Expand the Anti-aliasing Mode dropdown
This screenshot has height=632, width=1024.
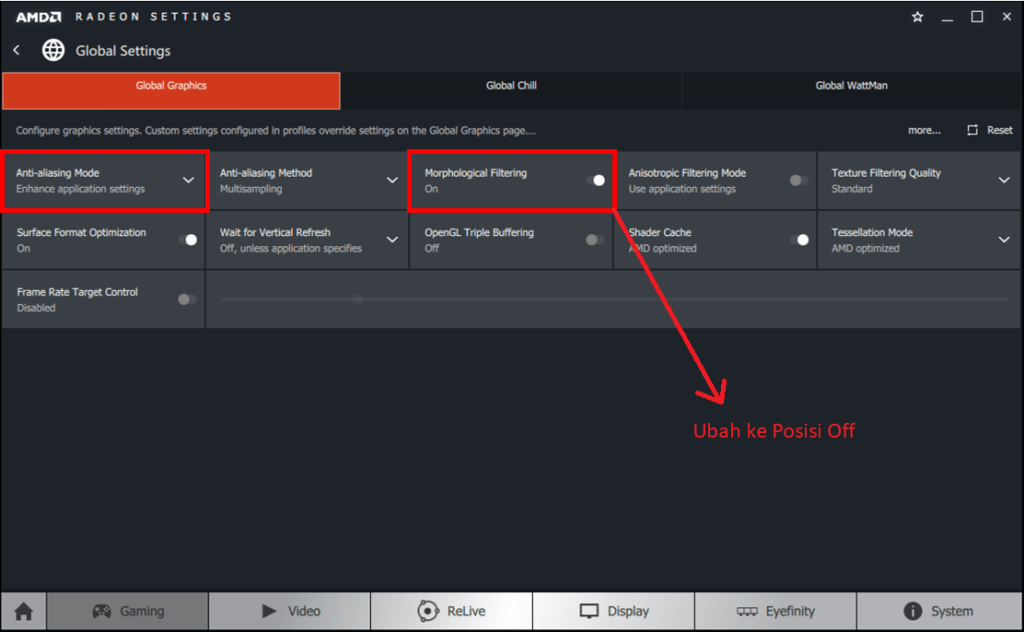click(x=188, y=180)
